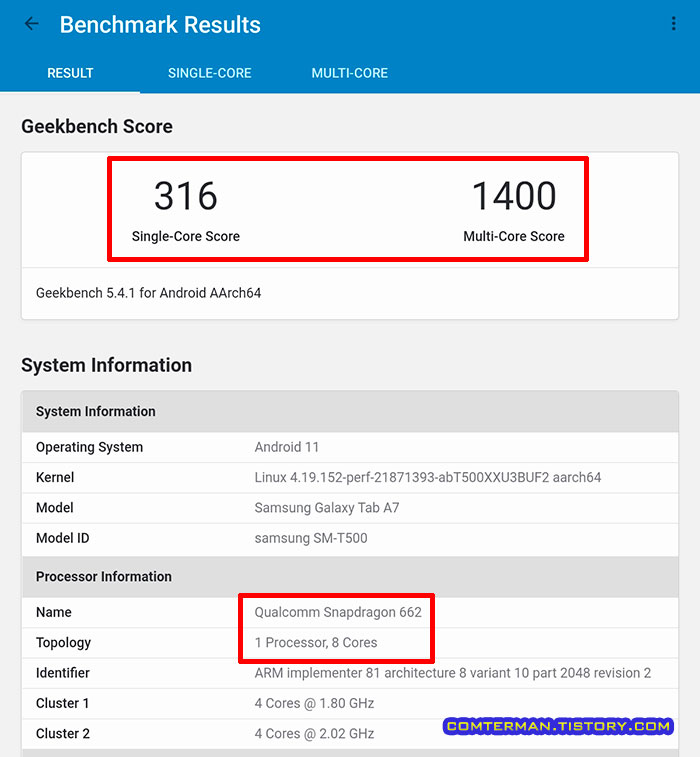Viewport: 700px width, 757px height.
Task: Click the Topology row label
Action: pyautogui.click(x=63, y=643)
